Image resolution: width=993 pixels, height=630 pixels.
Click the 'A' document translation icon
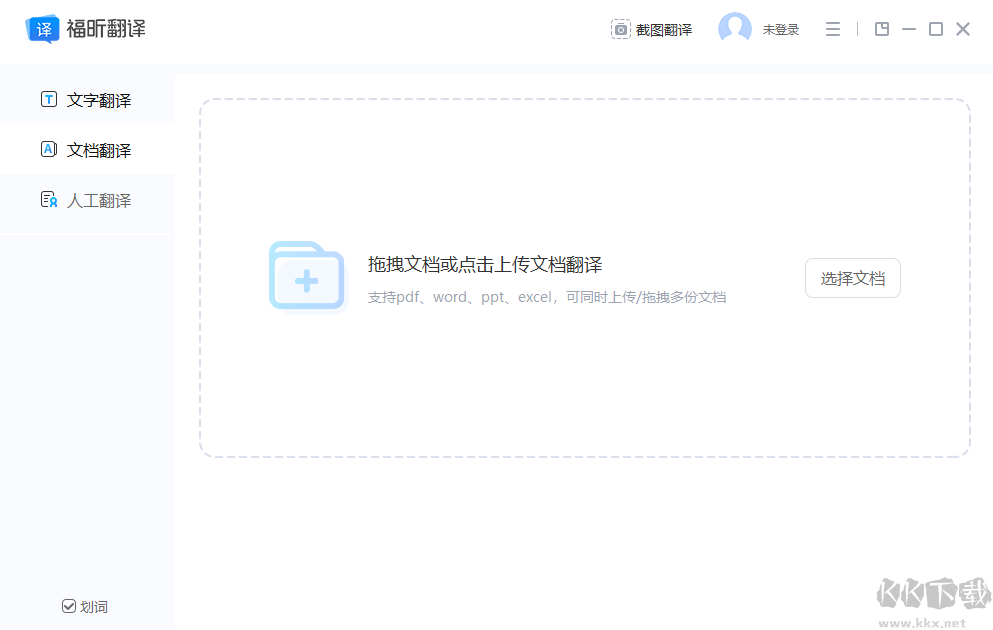[48, 149]
